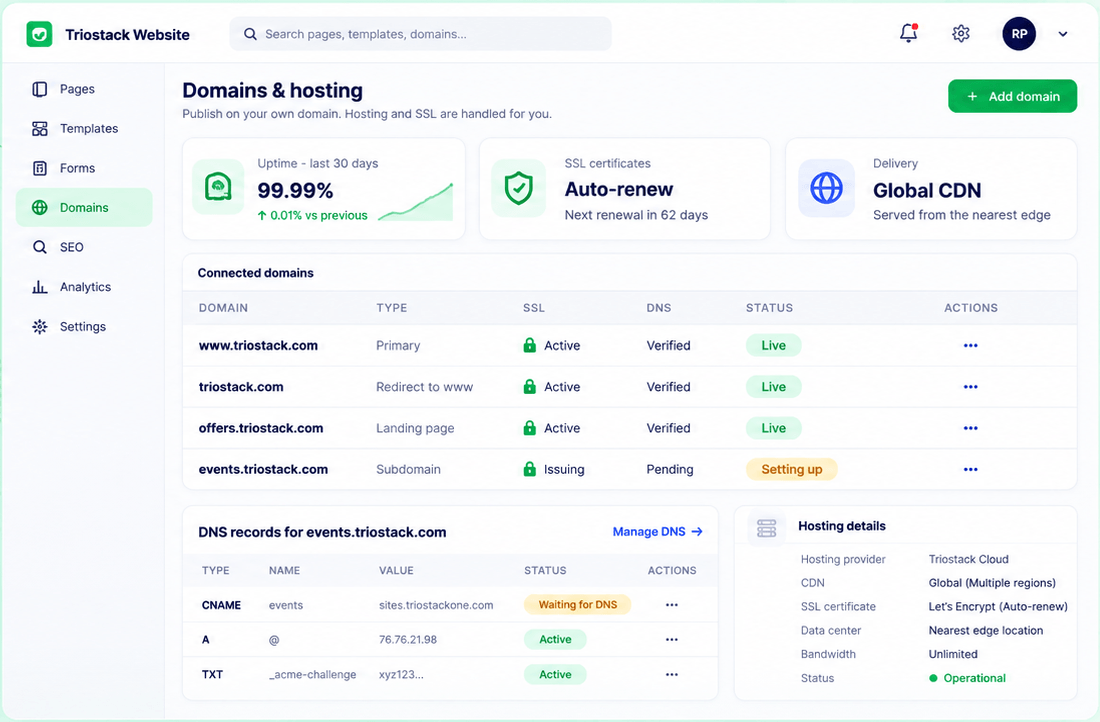Select domain events.triostack.com in table
This screenshot has width=1100, height=722.
[263, 469]
